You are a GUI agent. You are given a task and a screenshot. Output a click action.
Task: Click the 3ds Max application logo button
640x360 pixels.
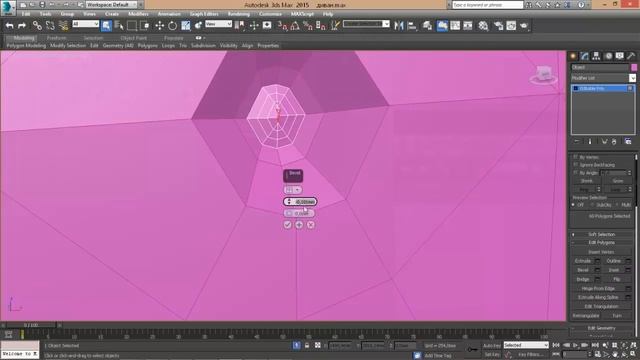click(8, 7)
